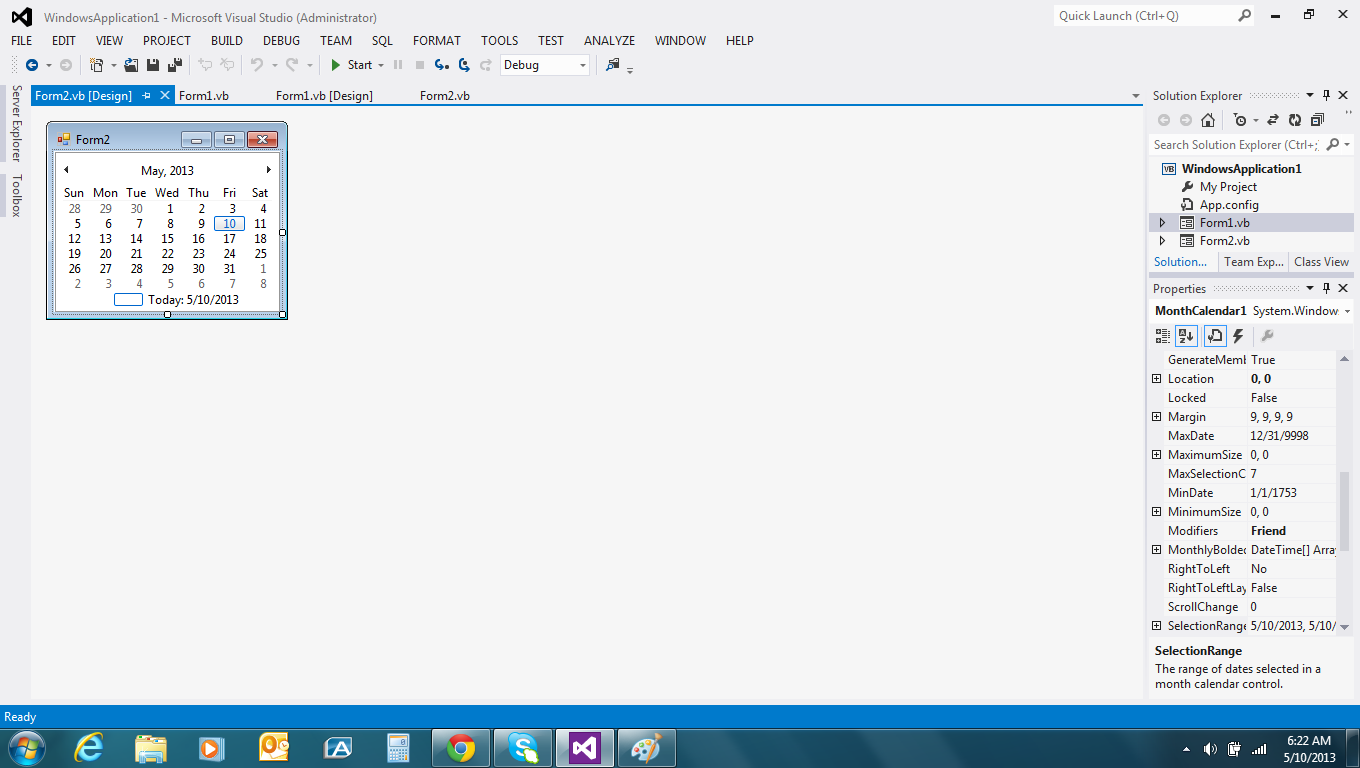This screenshot has height=768, width=1360.
Task: Open Google Chrome from taskbar
Action: coord(461,747)
